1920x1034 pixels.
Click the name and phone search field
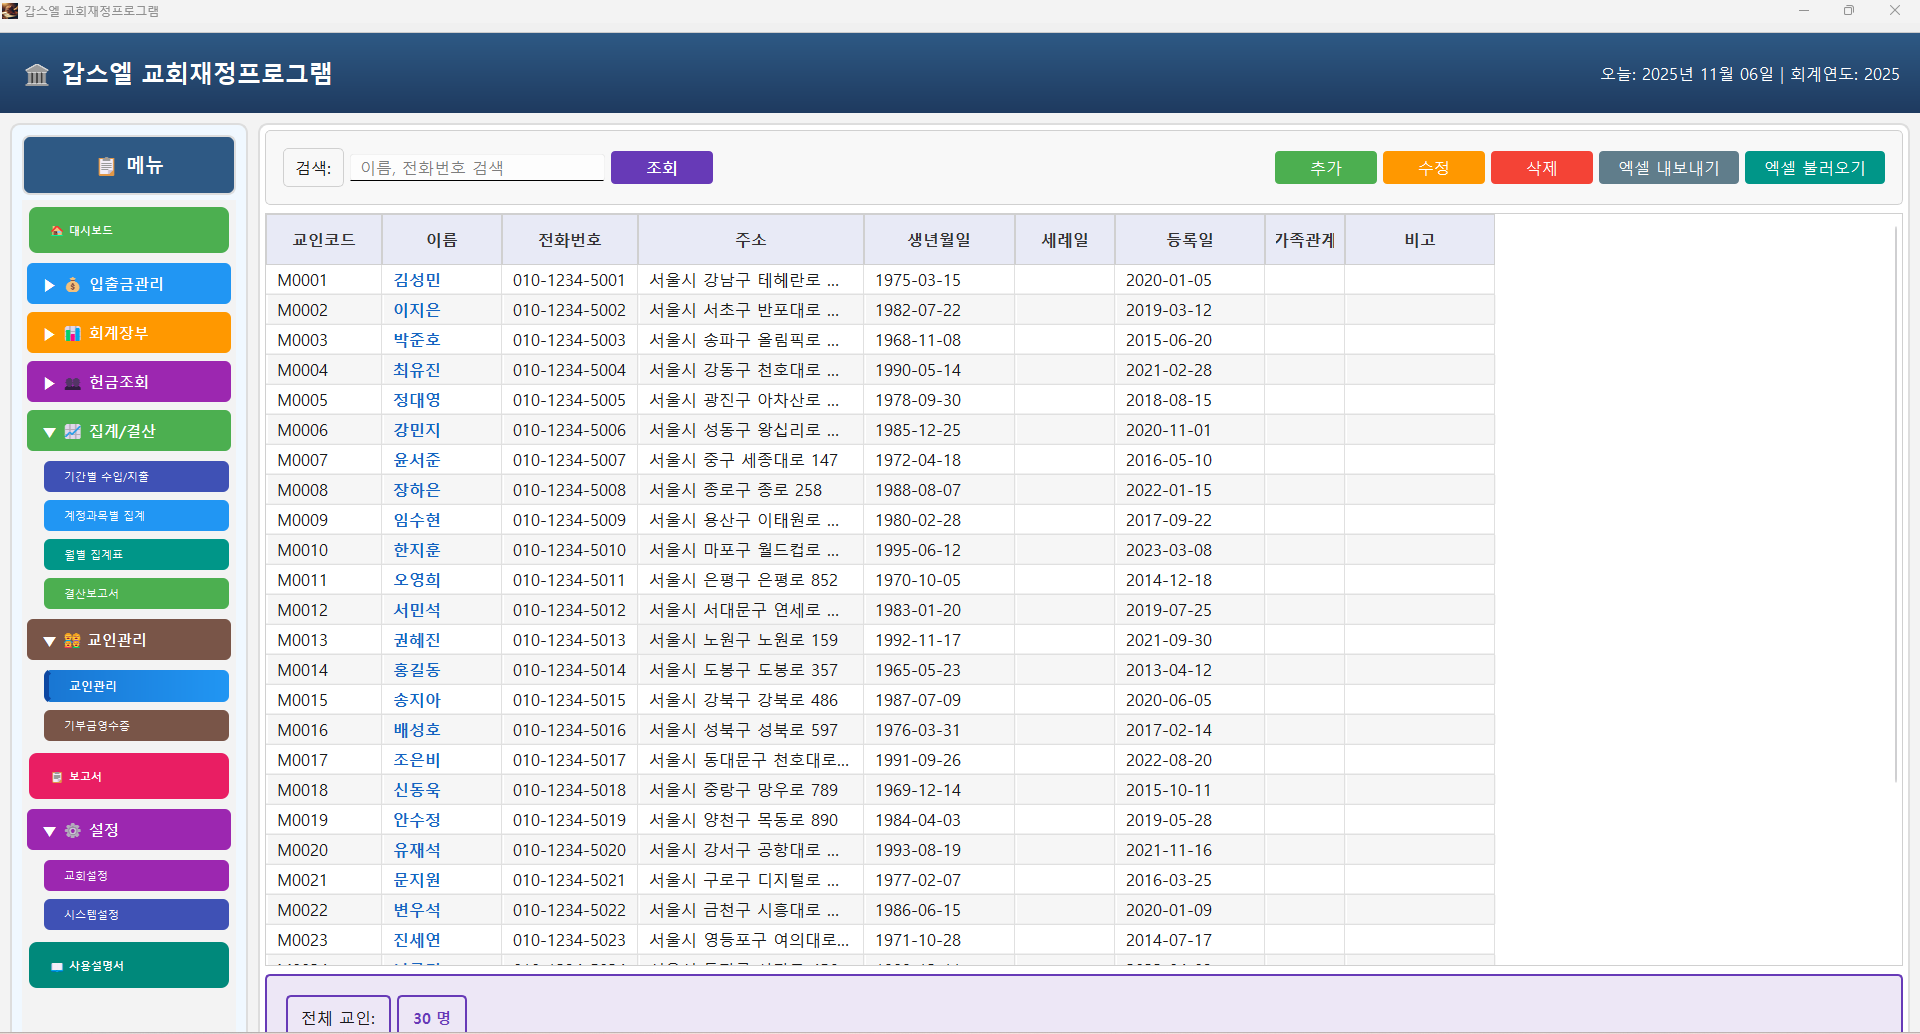[477, 168]
